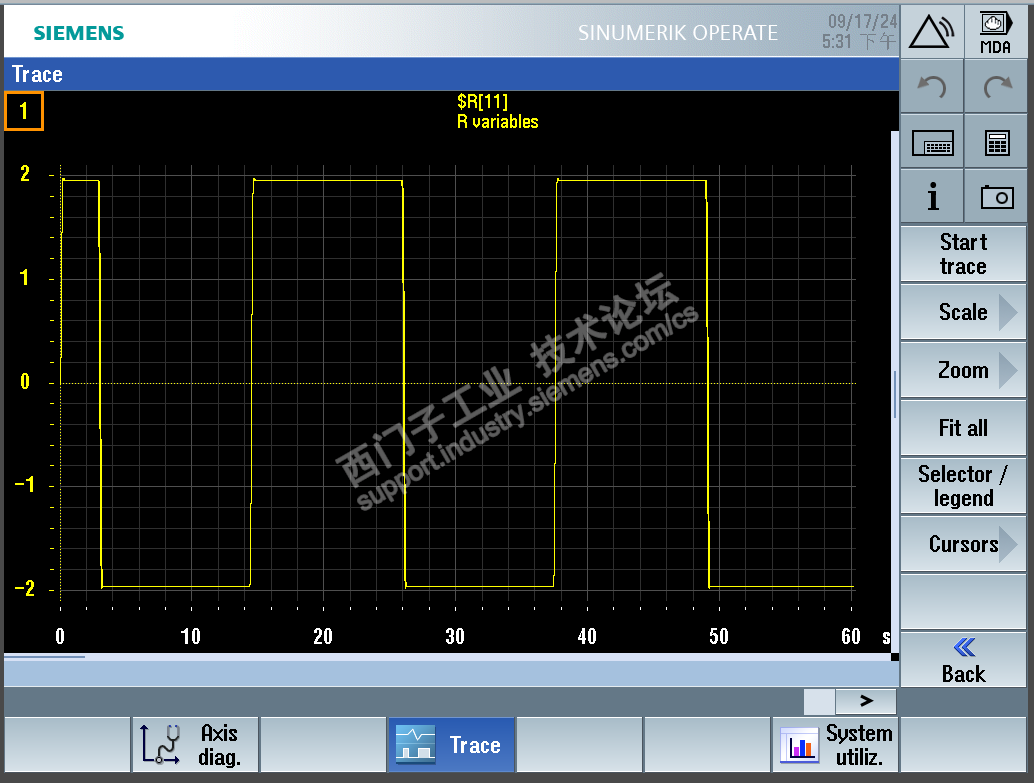Click the undo arrow icon
The height and width of the screenshot is (783, 1034).
click(x=932, y=86)
